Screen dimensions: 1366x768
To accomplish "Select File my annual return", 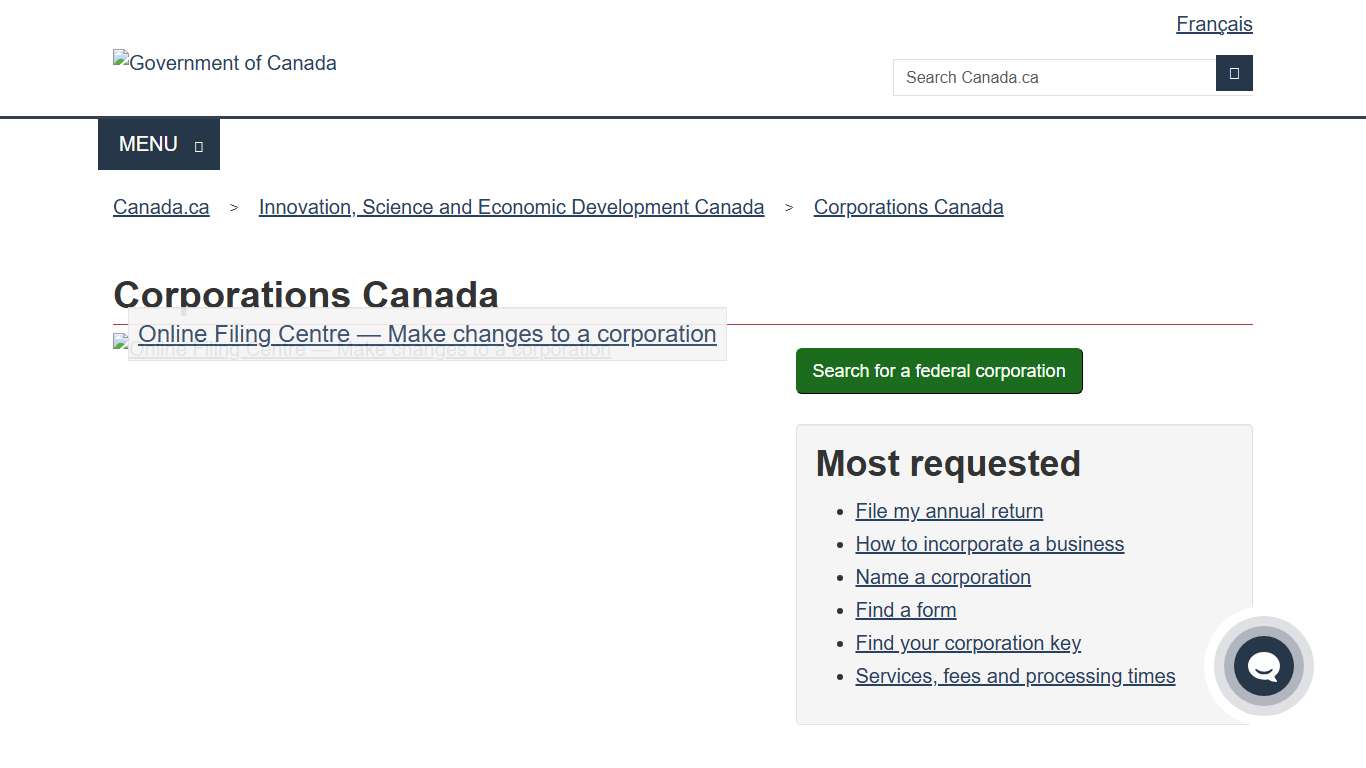I will (948, 511).
